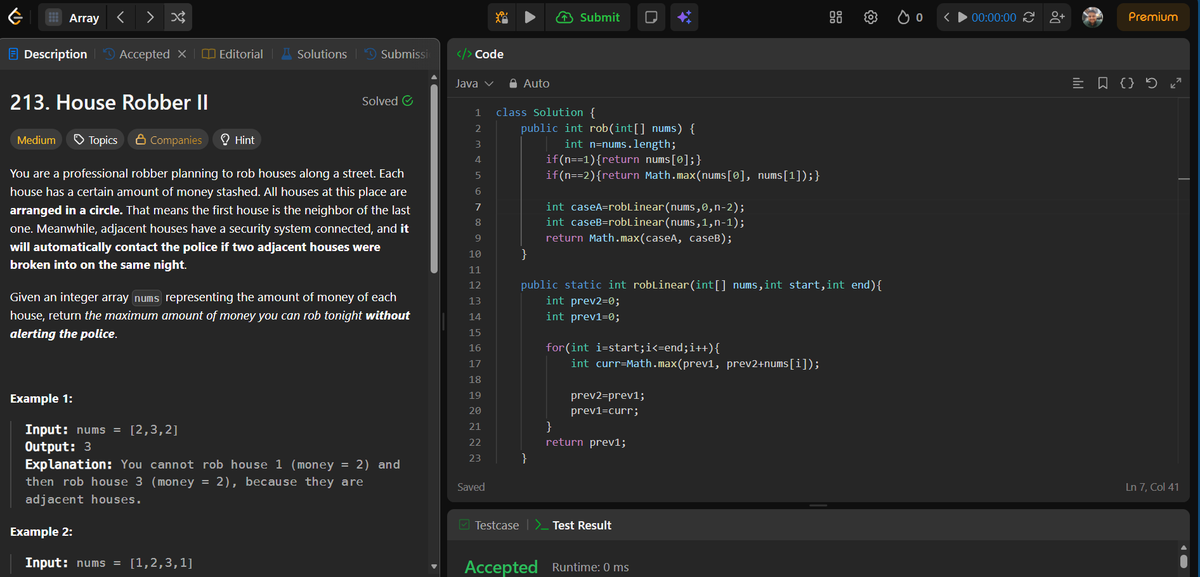Screen dimensions: 1200x577
Task: Open the notes sticky icon
Action: 651,17
